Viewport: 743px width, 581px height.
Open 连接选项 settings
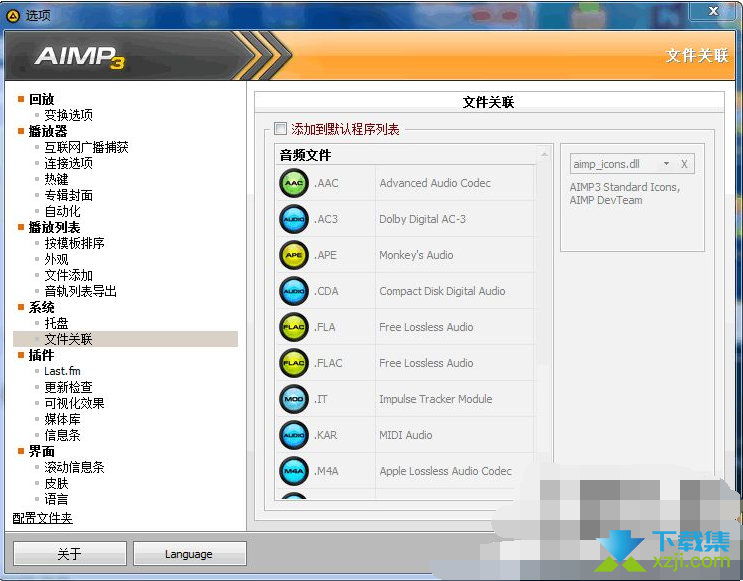69,163
